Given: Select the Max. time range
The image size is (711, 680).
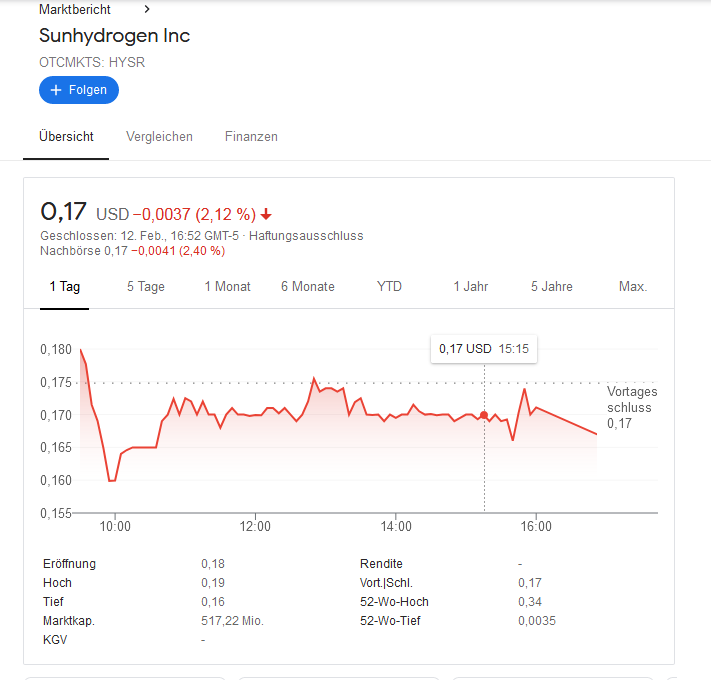Looking at the screenshot, I should [x=633, y=286].
